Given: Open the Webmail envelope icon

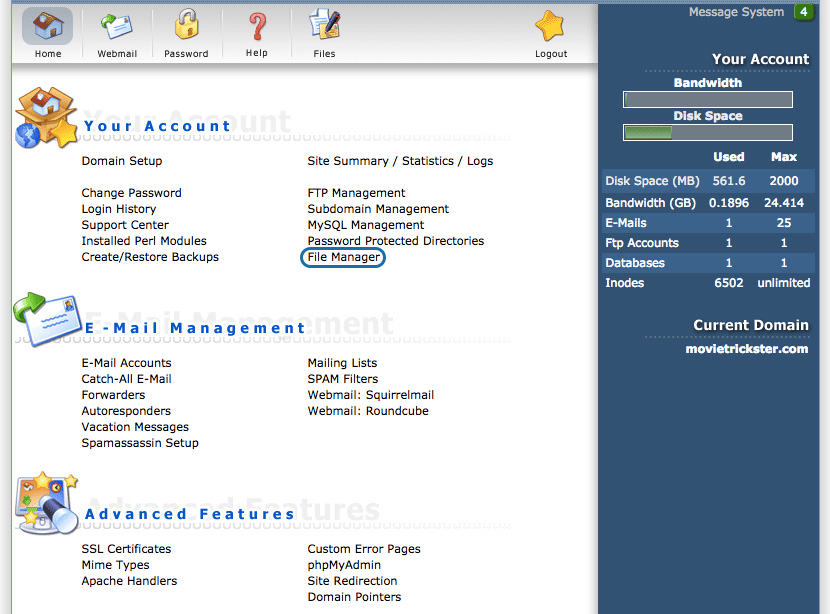Looking at the screenshot, I should tap(116, 26).
